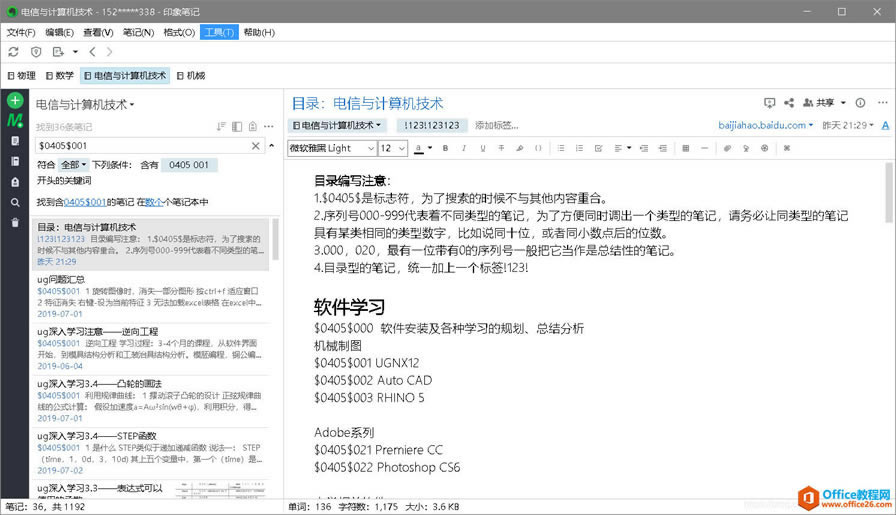Screen dimensions: 896x515
Task: Click the green new note plus button
Action: (15, 101)
